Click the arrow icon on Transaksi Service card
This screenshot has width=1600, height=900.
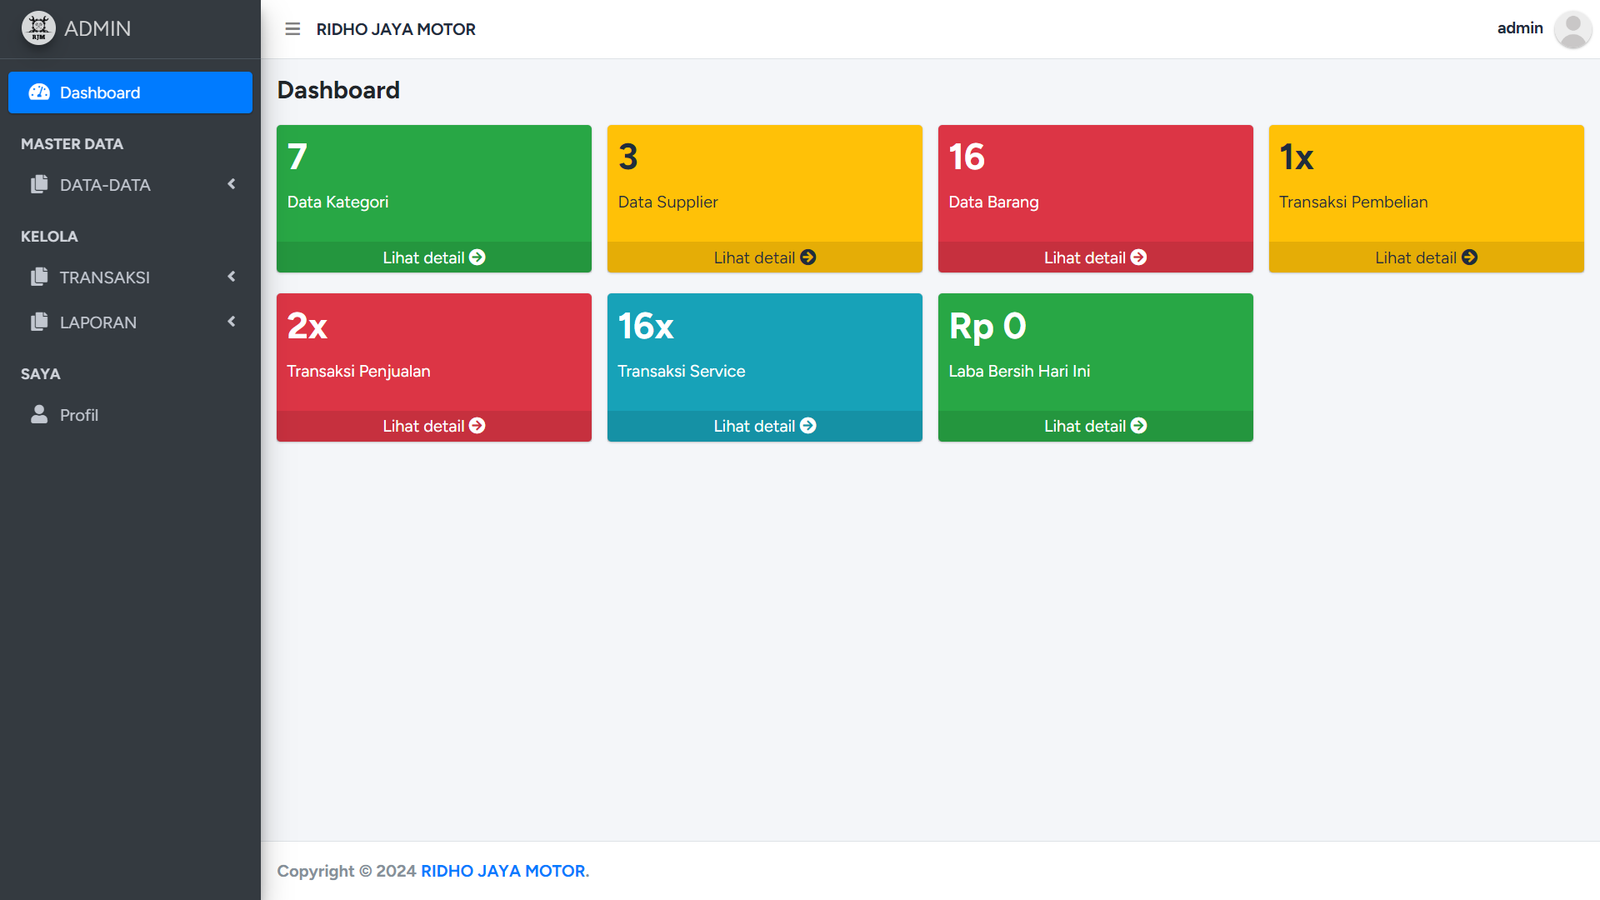808,426
